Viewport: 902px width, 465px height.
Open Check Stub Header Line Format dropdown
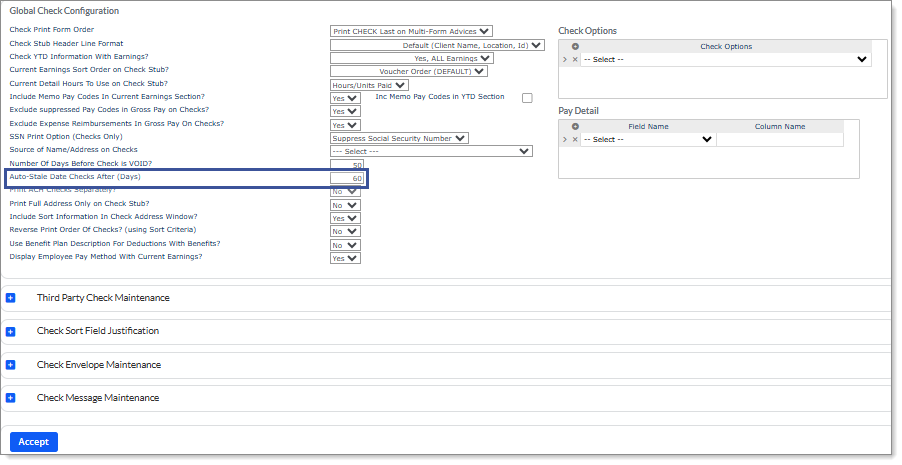[x=437, y=45]
